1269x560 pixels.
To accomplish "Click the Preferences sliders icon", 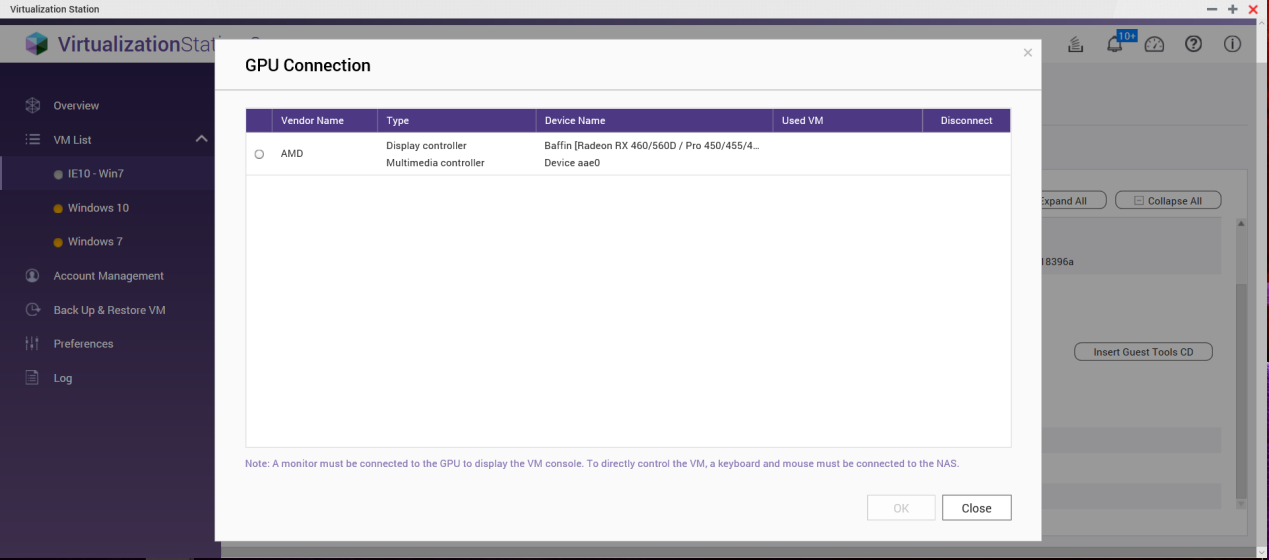I will tap(32, 344).
